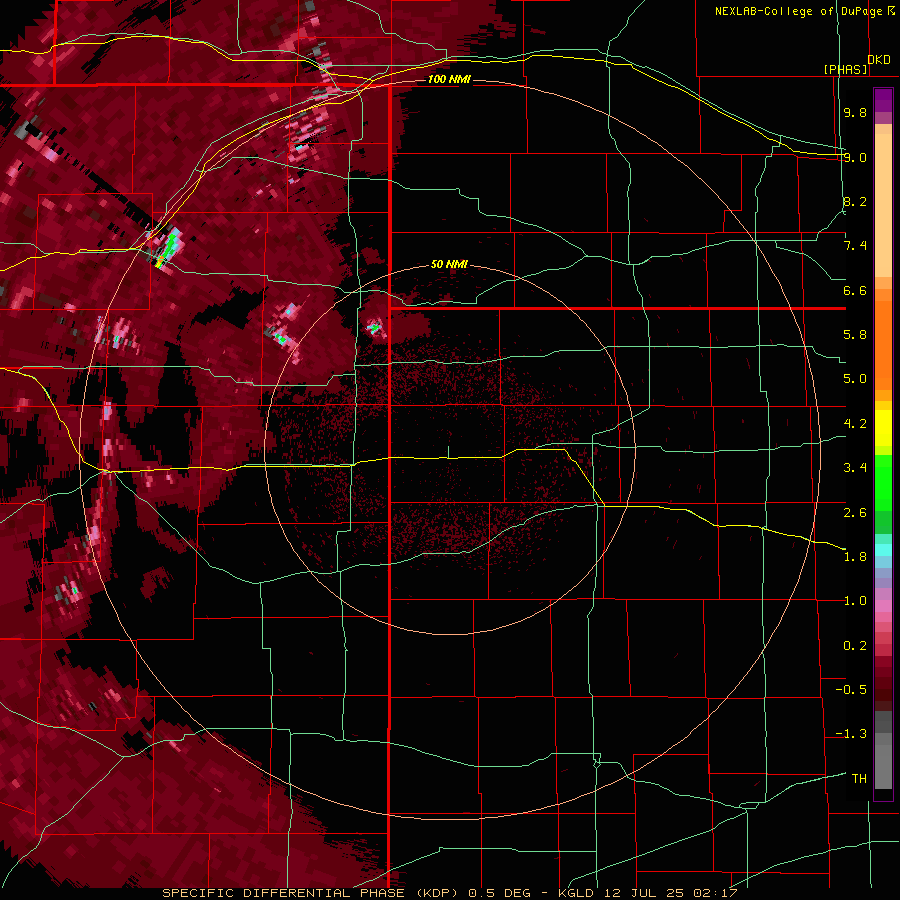
Task: Click the 3.4 value on color scale
Action: (855, 468)
